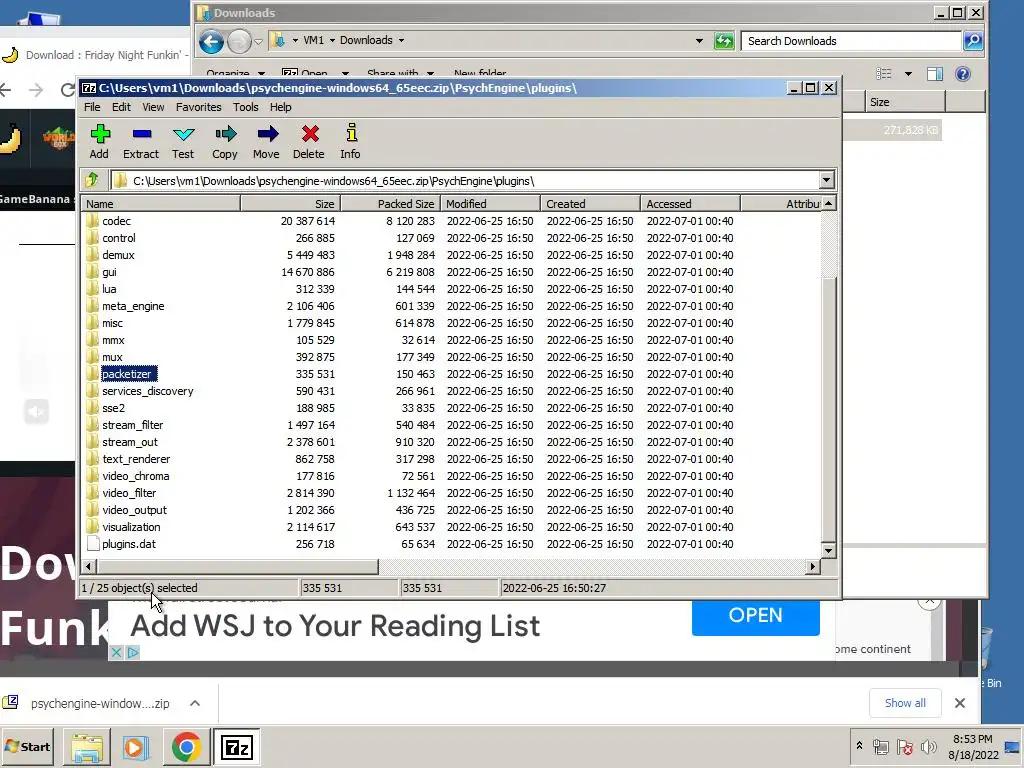Click the Copy toolbar icon

pyautogui.click(x=225, y=135)
